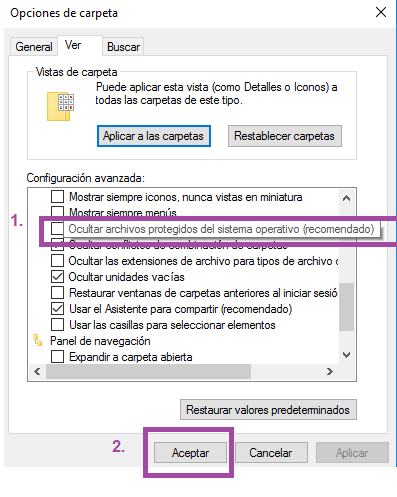Disable Usar el Asistente para compartir
397x497 pixels.
click(x=57, y=309)
